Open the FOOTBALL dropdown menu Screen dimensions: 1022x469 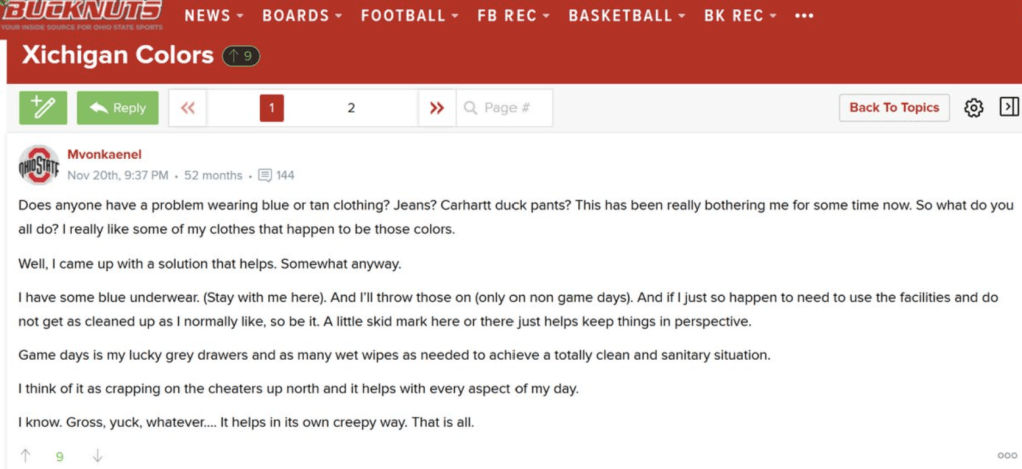click(410, 15)
